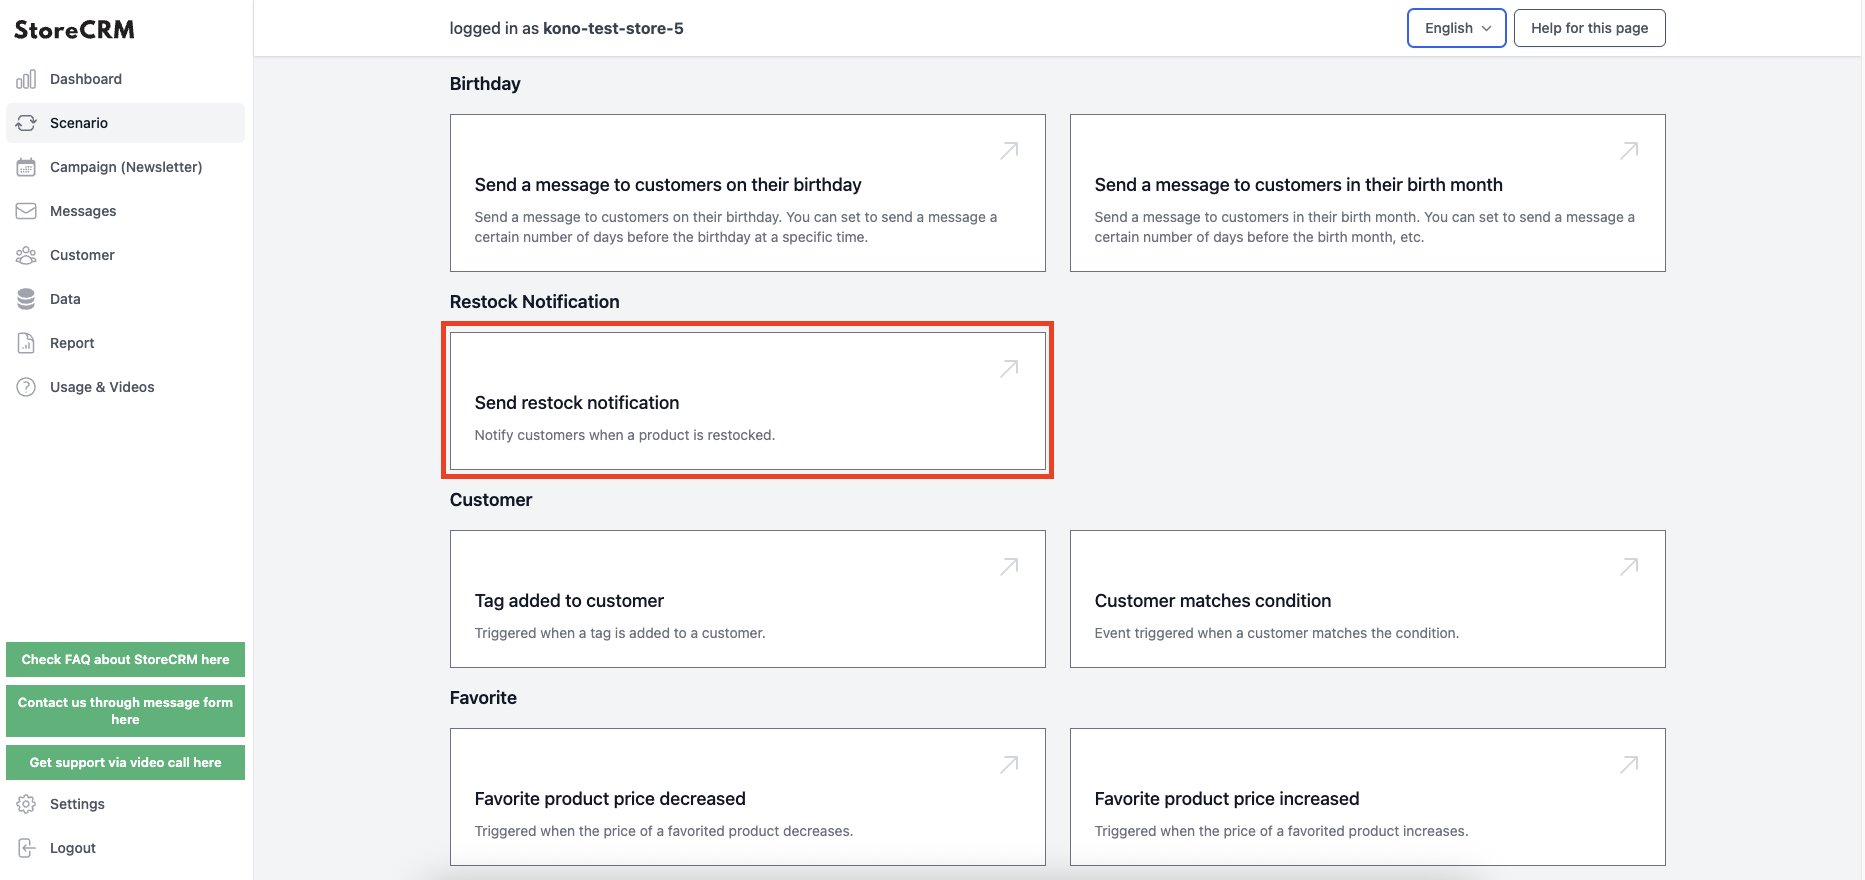Click the 'Birthday' section heading

(x=485, y=84)
